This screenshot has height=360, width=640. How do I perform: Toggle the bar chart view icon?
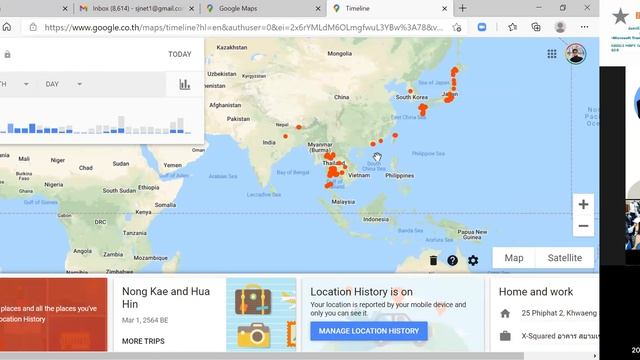(x=184, y=84)
